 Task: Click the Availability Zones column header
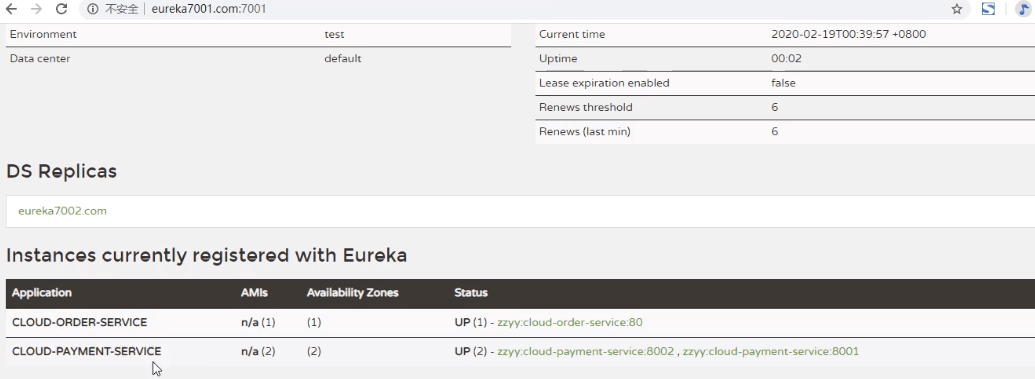point(352,293)
